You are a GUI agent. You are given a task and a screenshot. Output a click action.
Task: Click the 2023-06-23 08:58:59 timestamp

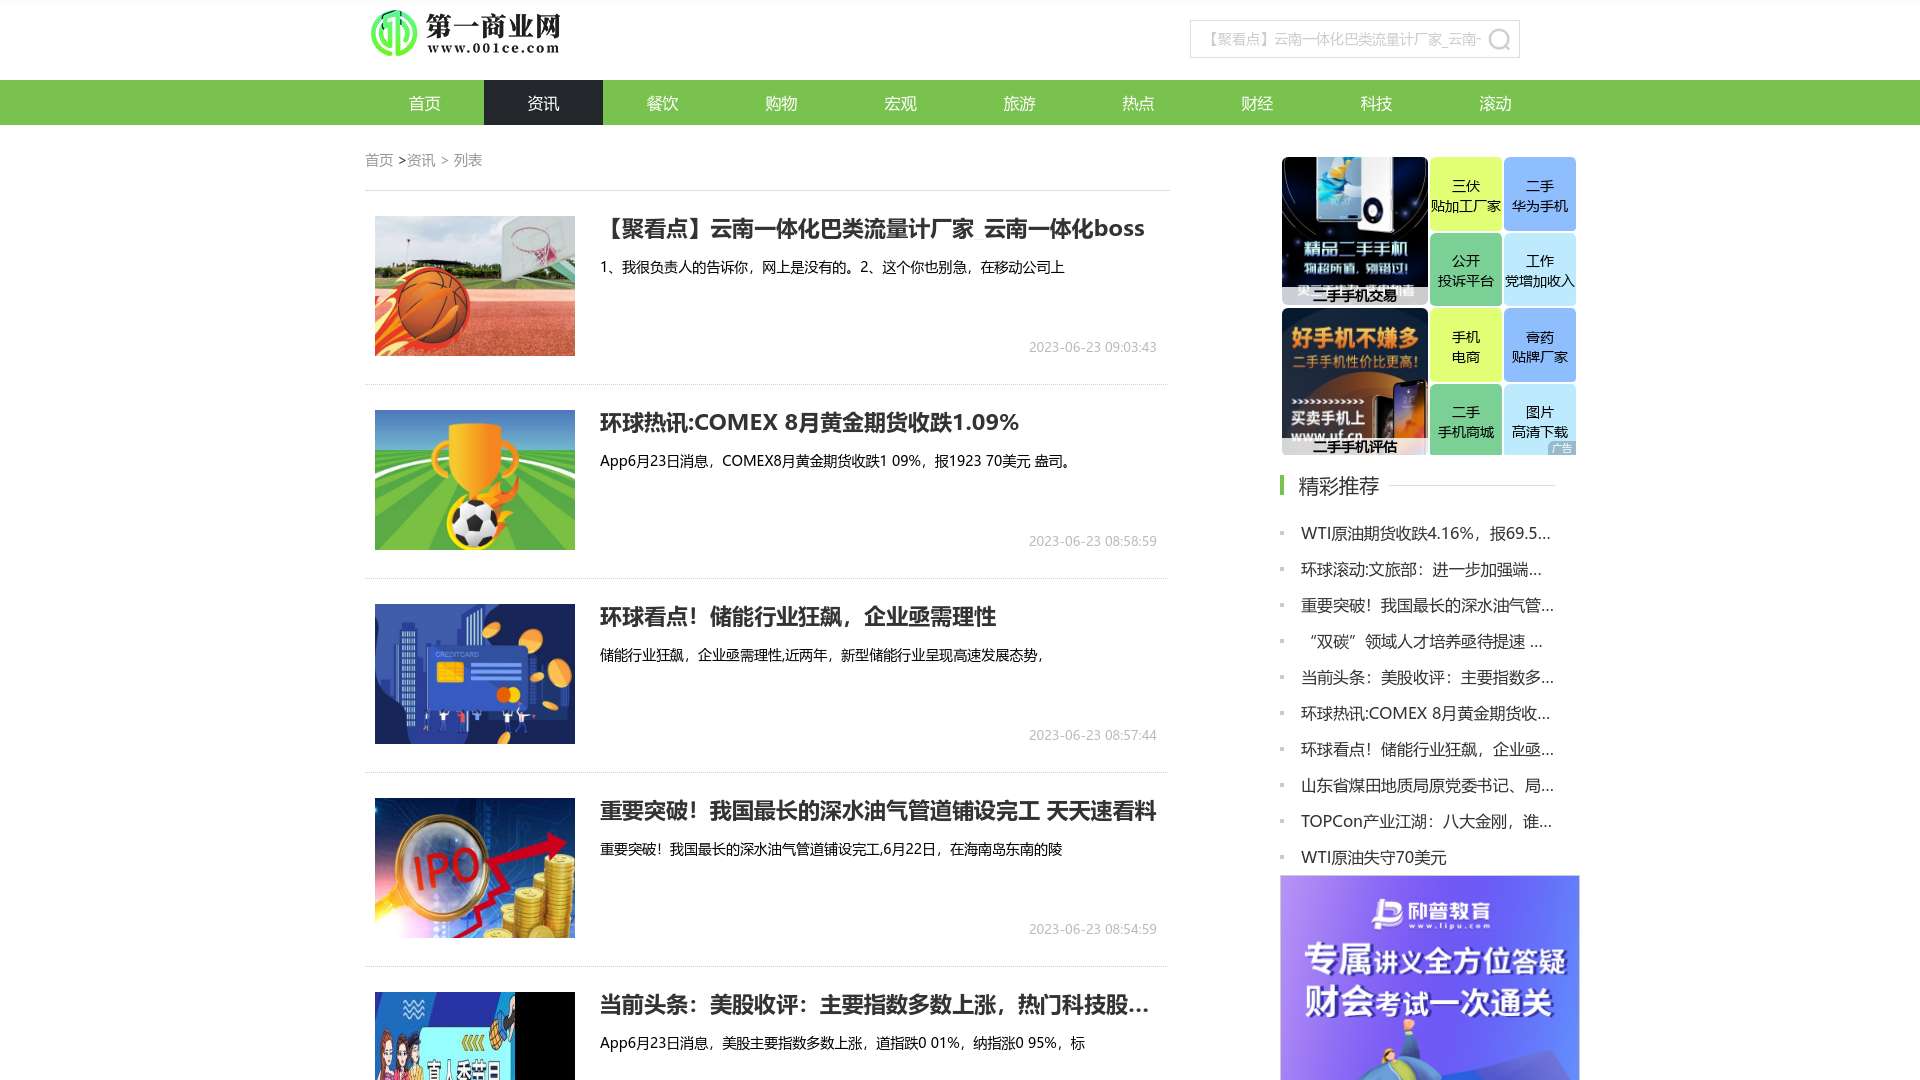click(1092, 541)
